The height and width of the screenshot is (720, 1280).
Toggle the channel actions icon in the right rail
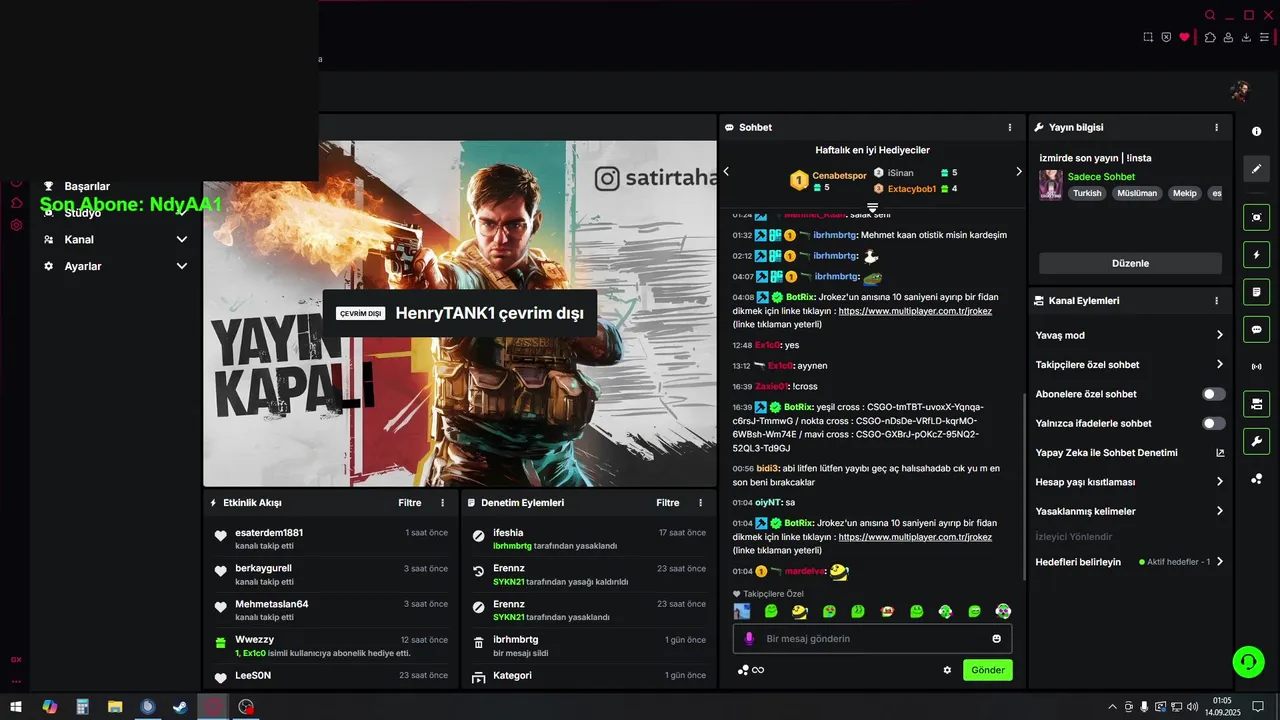tap(1257, 404)
